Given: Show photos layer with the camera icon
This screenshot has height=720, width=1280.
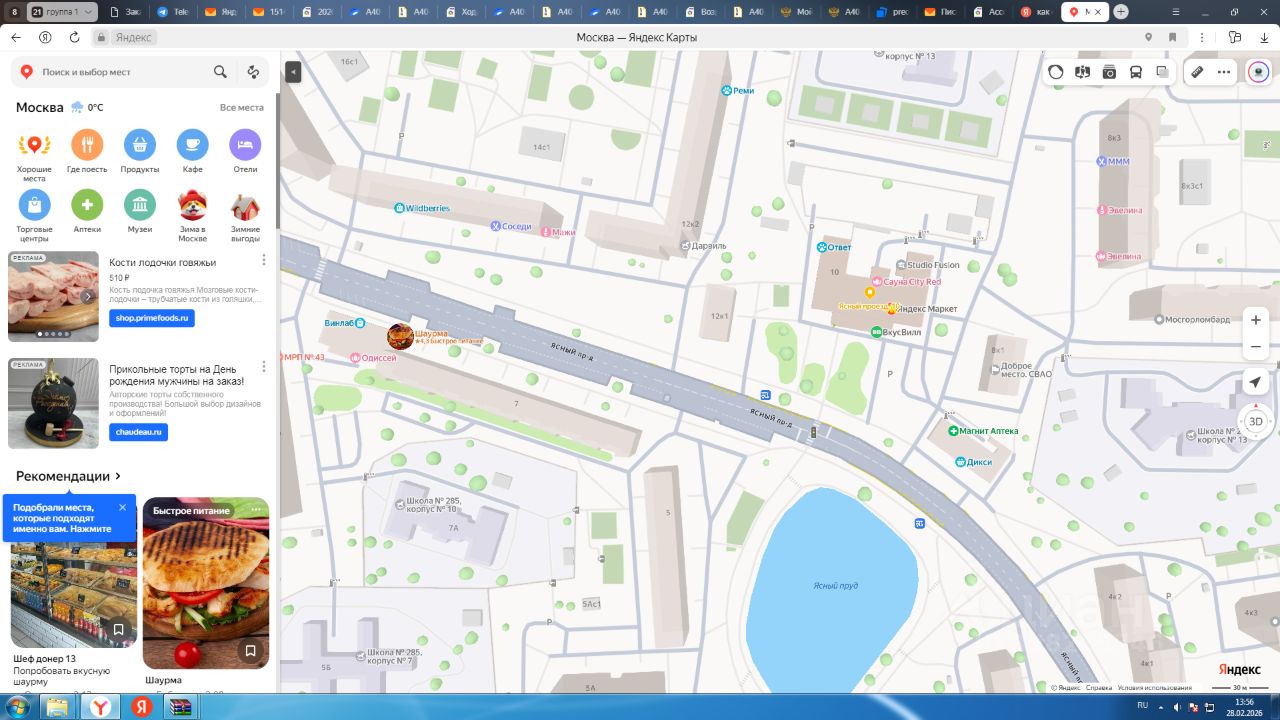Looking at the screenshot, I should pos(1109,72).
